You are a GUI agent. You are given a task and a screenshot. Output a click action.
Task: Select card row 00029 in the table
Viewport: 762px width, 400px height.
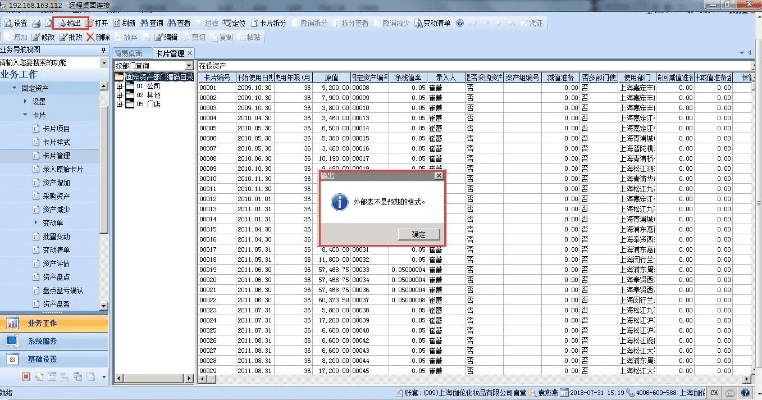pos(475,370)
